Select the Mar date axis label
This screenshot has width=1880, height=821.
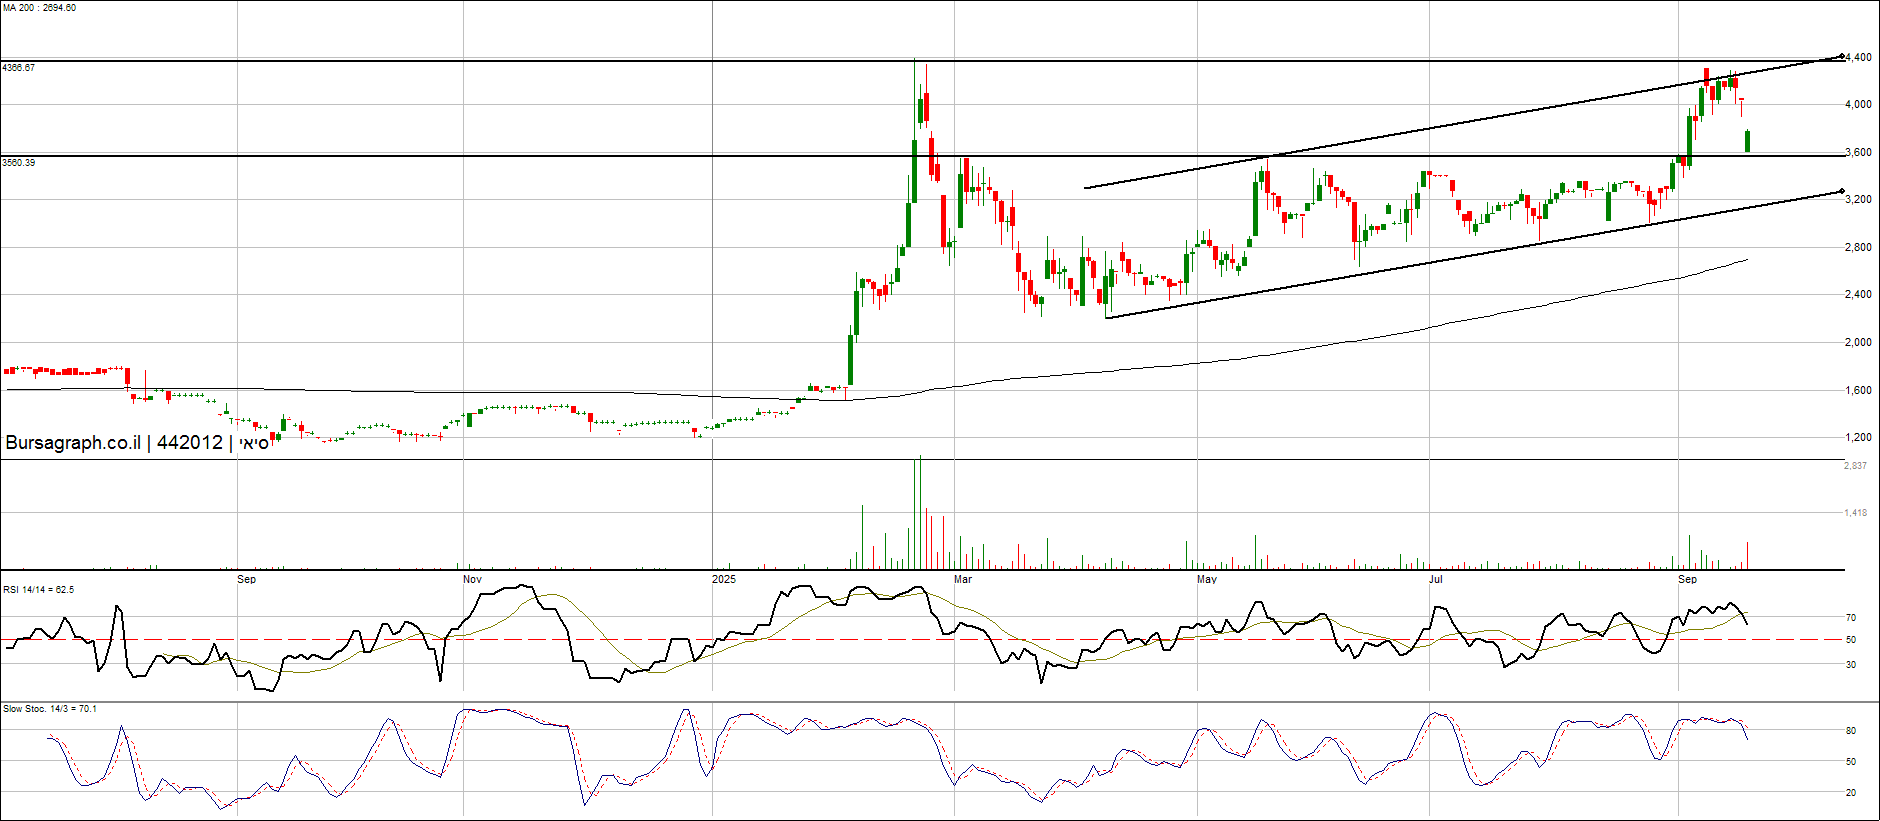click(963, 580)
